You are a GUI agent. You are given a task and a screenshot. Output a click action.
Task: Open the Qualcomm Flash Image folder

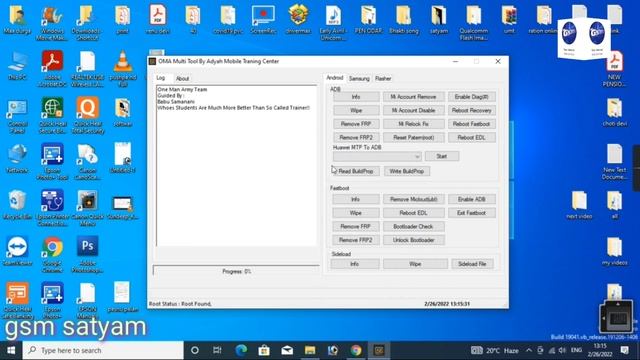[473, 22]
